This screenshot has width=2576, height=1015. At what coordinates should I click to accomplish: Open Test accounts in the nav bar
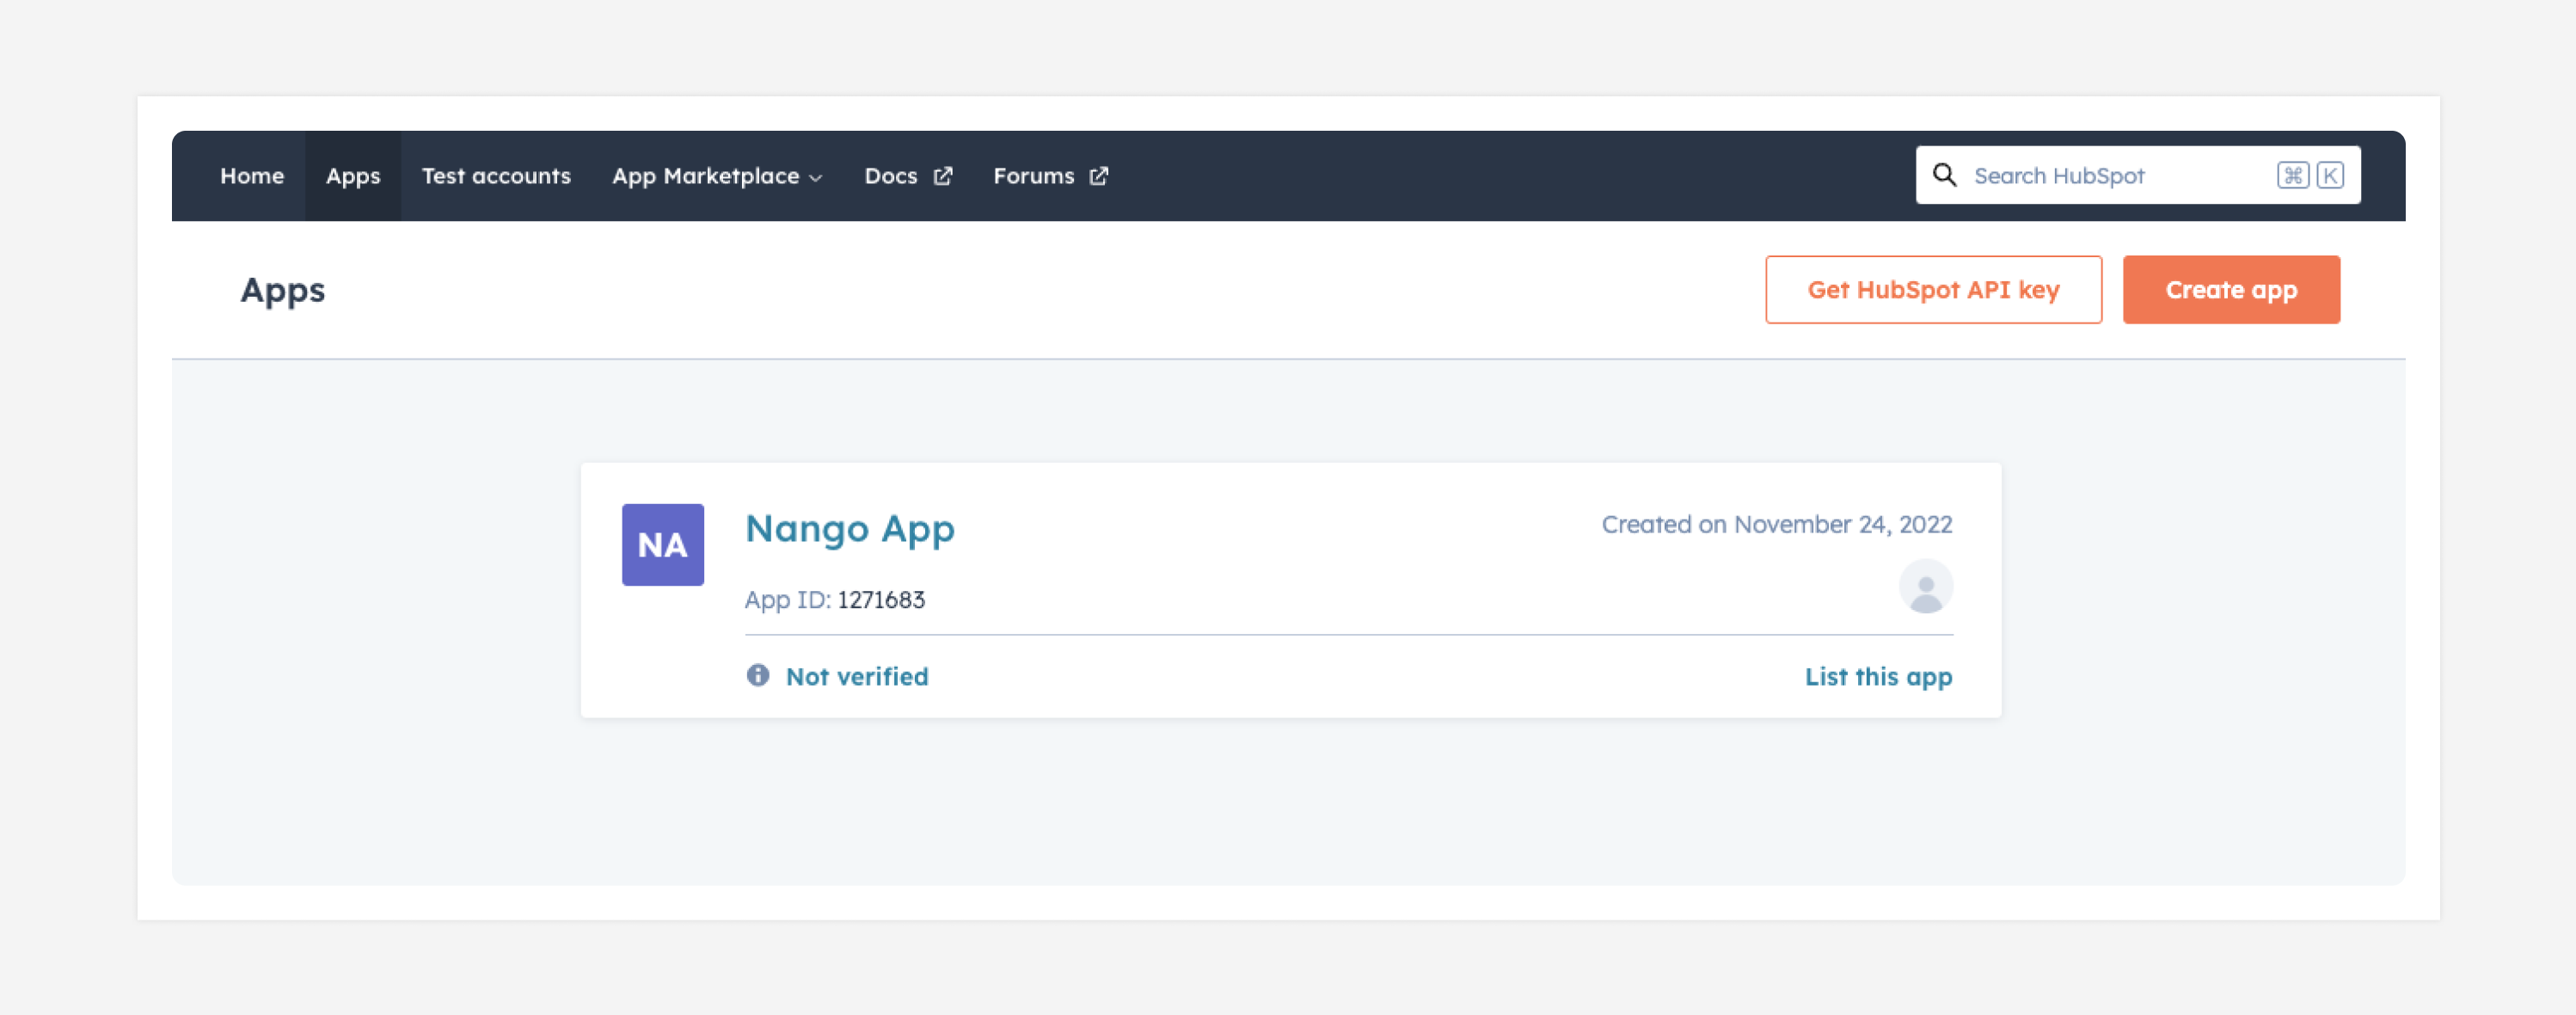tap(496, 176)
